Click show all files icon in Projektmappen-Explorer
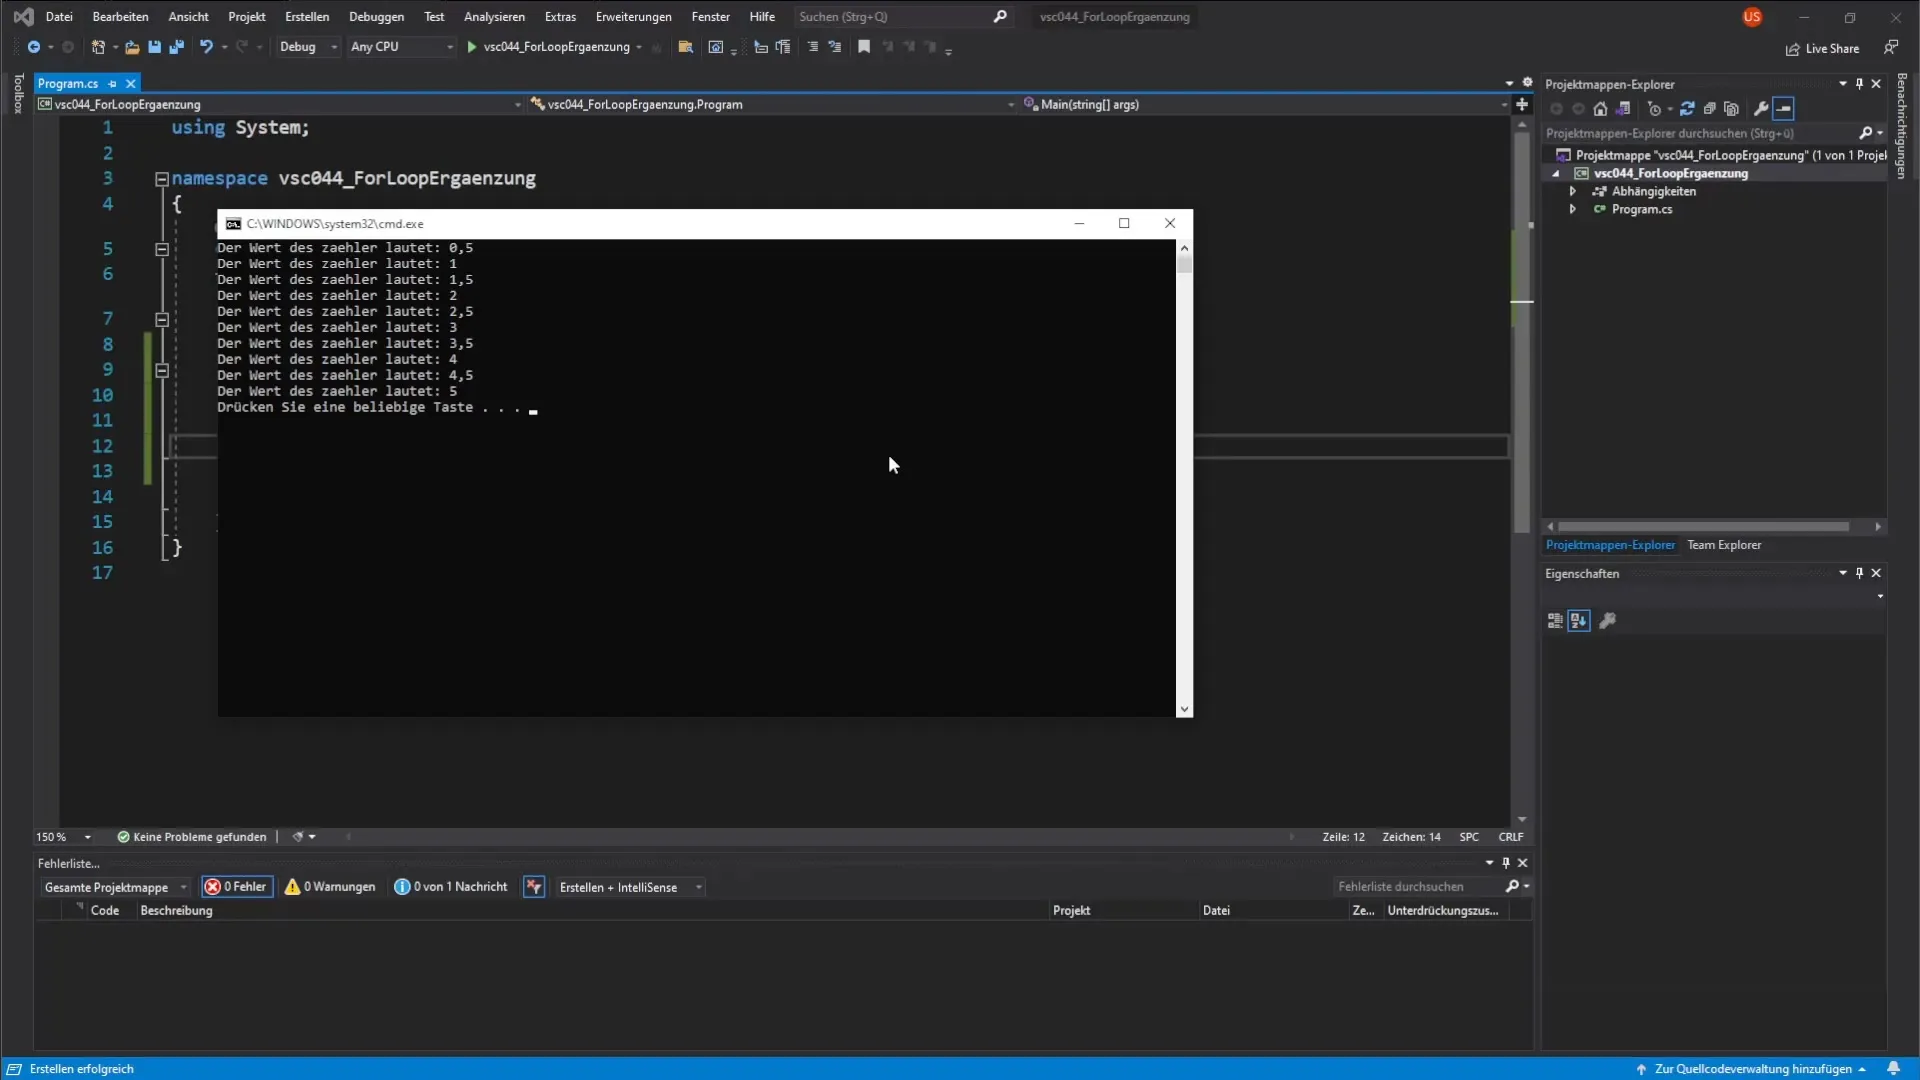This screenshot has width=1920, height=1080. [x=1732, y=109]
